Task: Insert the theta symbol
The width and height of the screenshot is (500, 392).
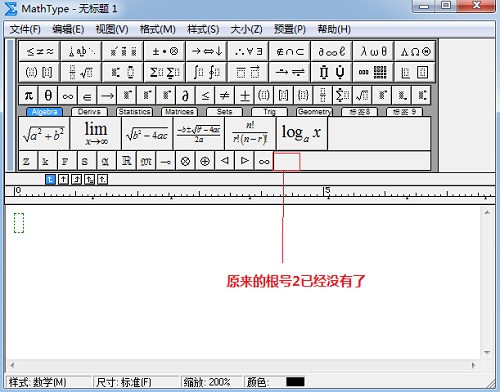Action: pos(48,96)
